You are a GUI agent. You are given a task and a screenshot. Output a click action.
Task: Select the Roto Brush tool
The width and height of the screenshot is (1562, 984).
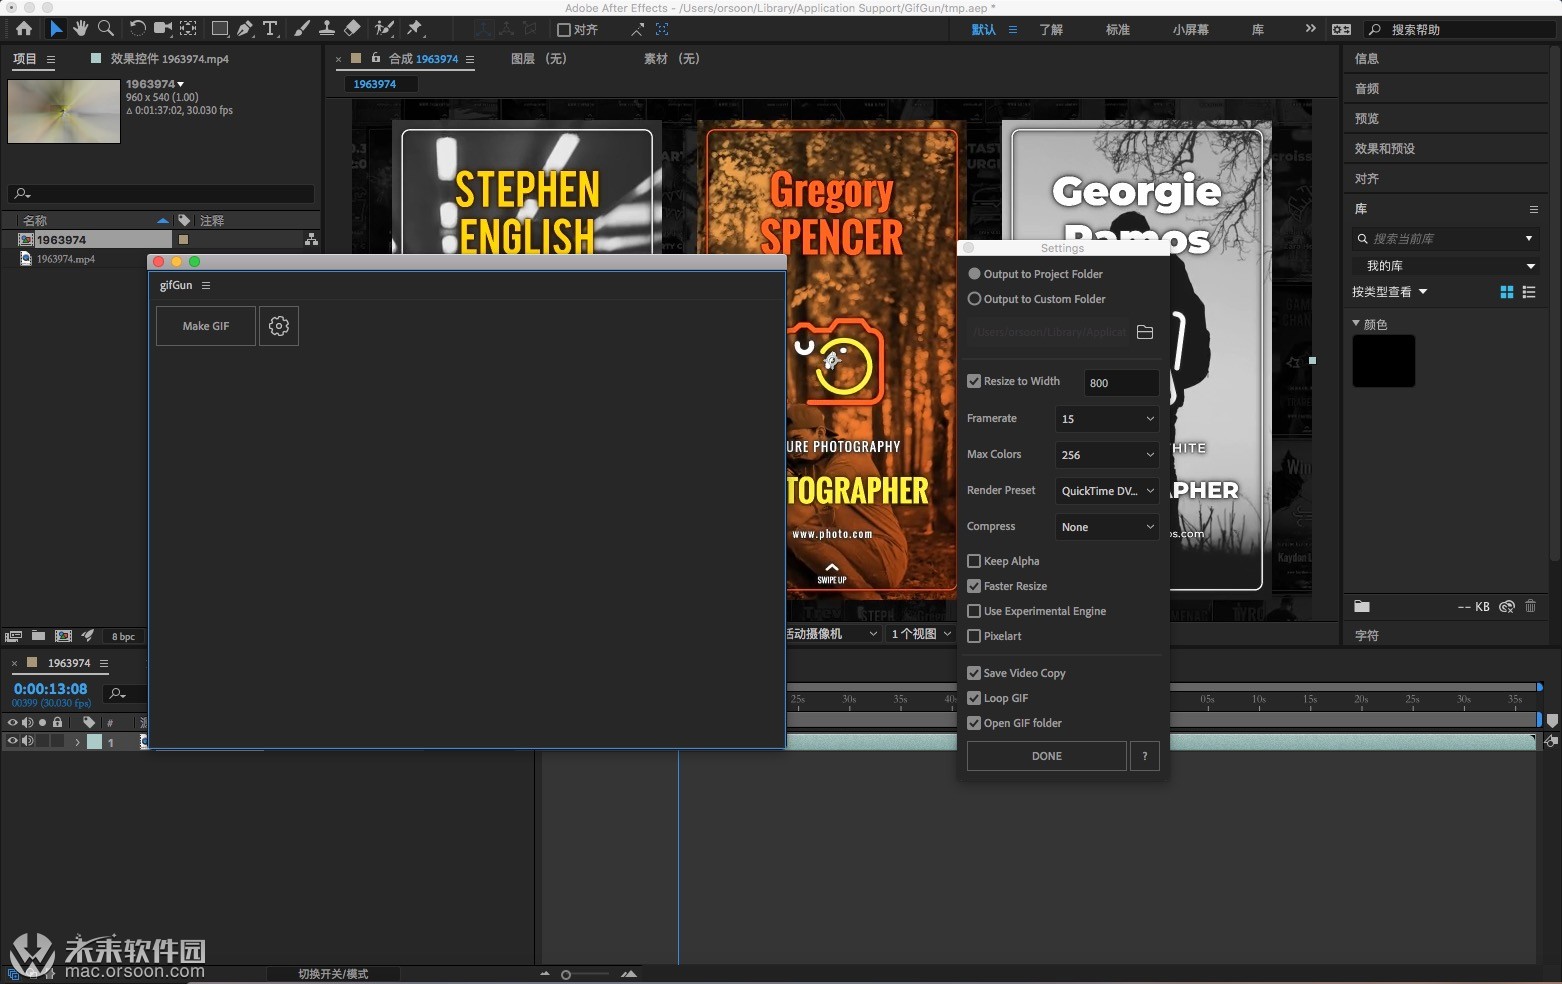tap(384, 29)
